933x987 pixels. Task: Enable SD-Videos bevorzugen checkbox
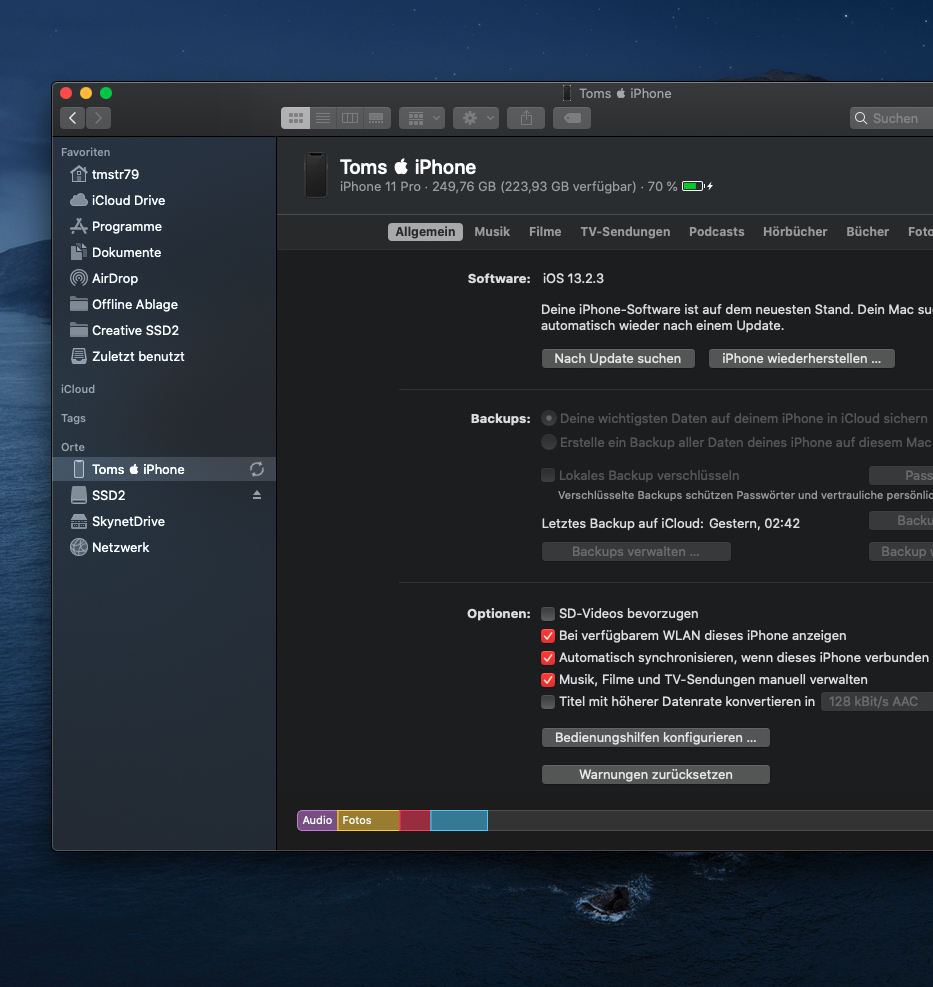tap(548, 614)
